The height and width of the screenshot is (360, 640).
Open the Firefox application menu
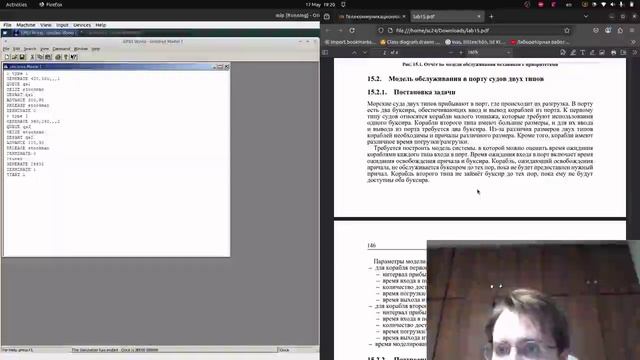point(632,30)
